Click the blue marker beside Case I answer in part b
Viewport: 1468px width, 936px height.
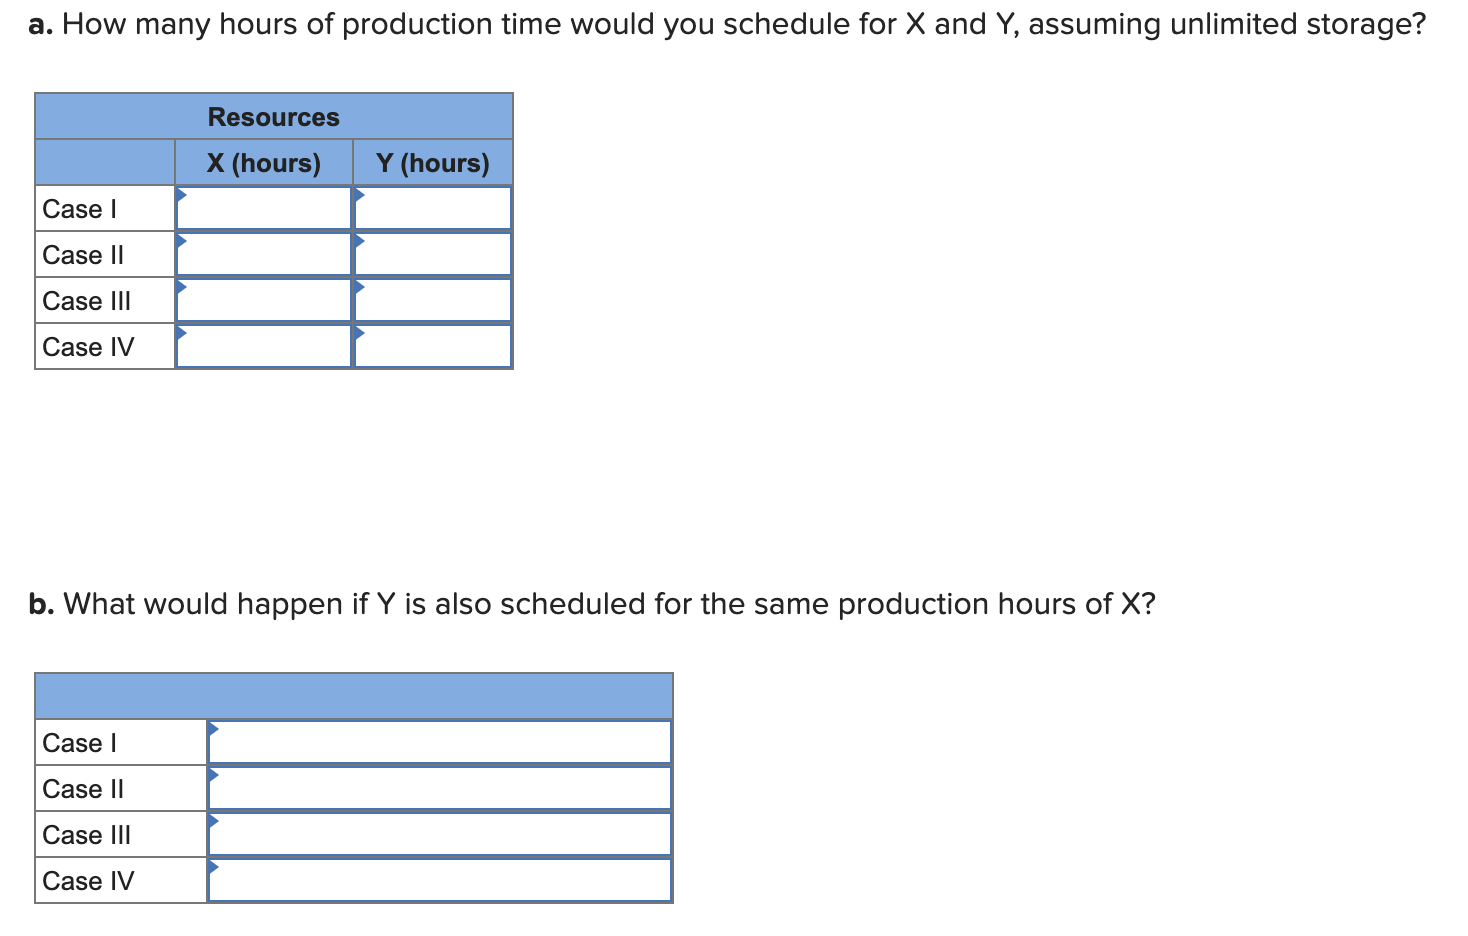(213, 729)
